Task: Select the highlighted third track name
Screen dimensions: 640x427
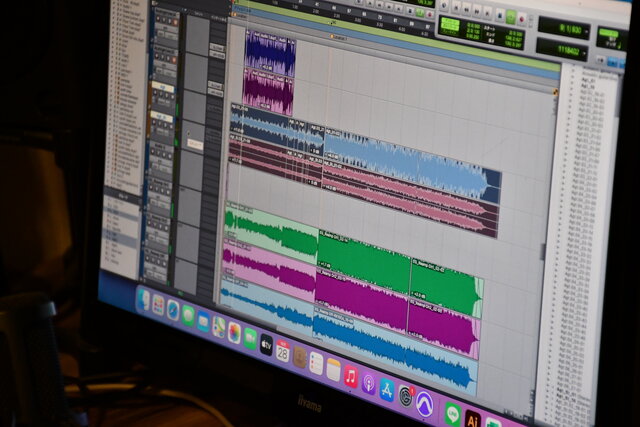Action: pos(163,87)
